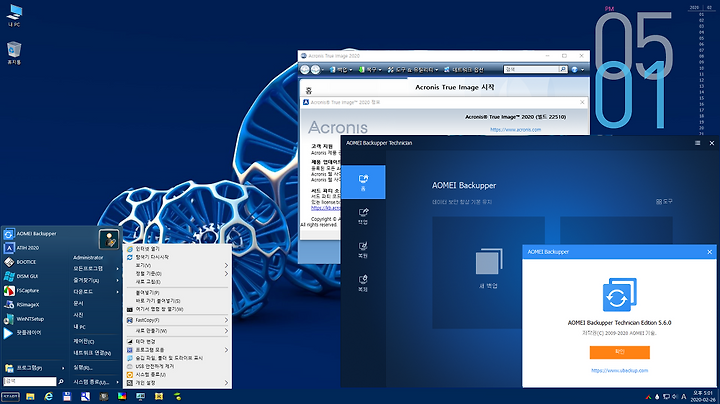Click Acronis 네트워크 옵션 toolbar button

464,70
